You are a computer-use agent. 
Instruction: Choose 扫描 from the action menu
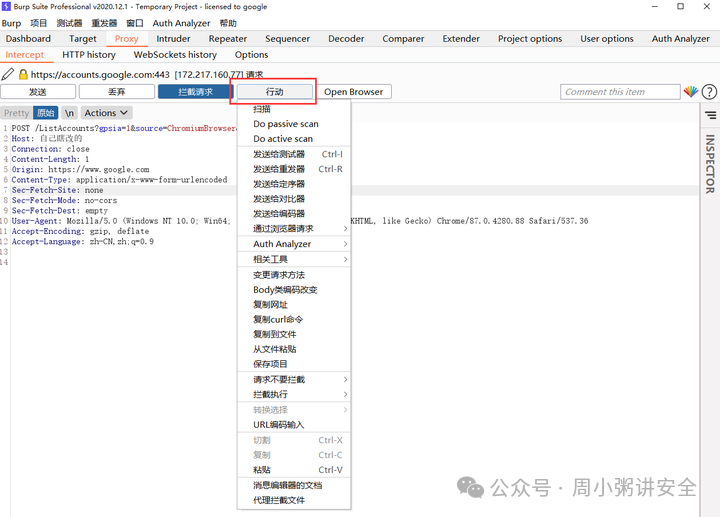[294, 109]
